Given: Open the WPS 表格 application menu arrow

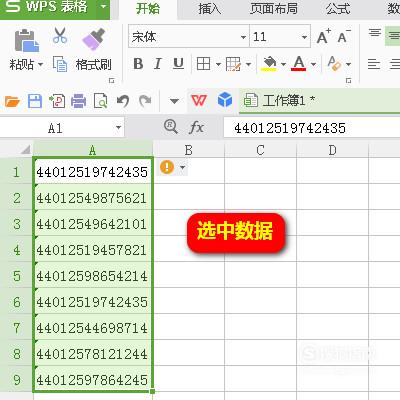Looking at the screenshot, I should point(104,6).
